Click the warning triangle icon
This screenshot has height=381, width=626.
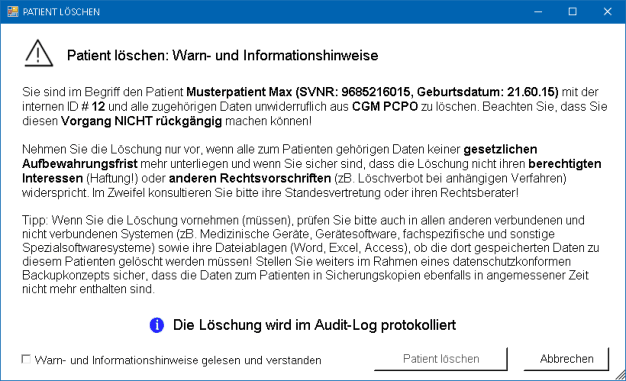coord(38,53)
